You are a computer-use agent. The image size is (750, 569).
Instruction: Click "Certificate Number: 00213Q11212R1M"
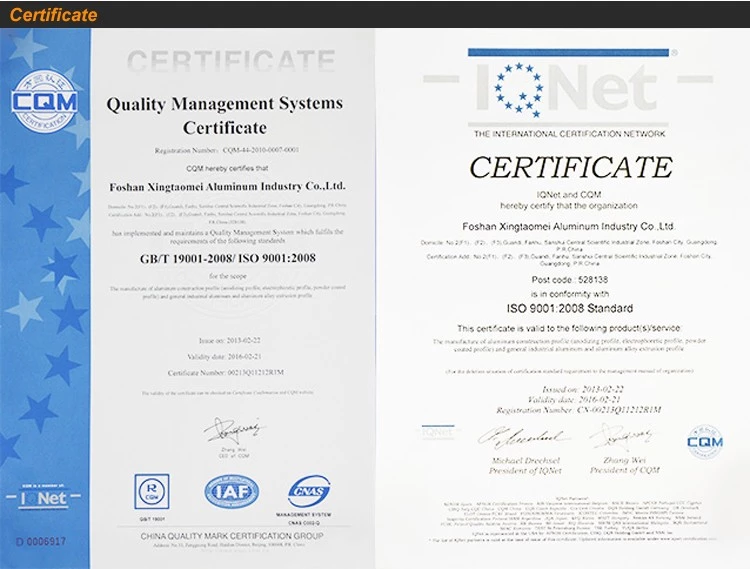pos(226,372)
